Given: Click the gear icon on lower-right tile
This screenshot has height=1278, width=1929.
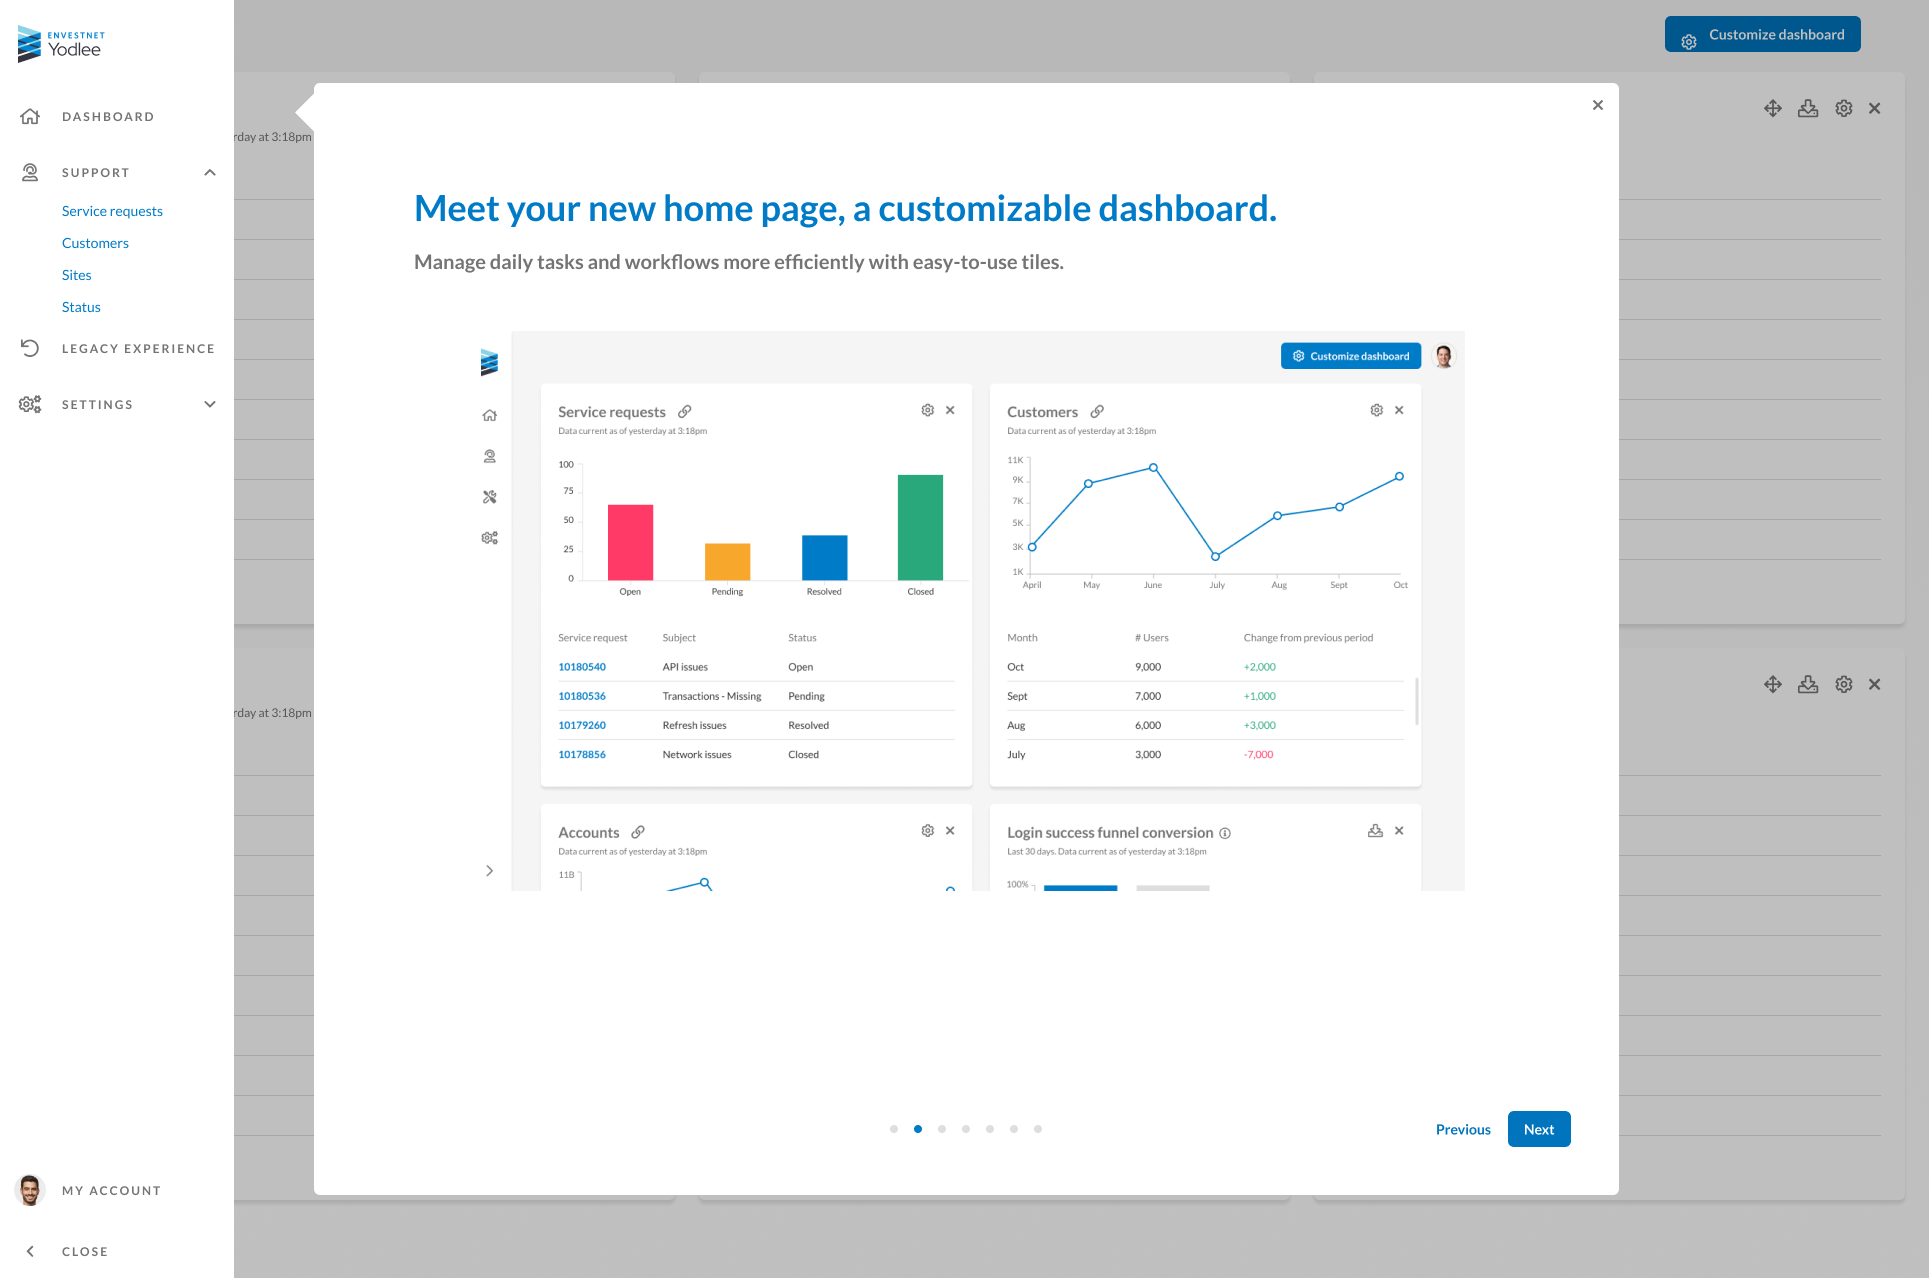Looking at the screenshot, I should click(1844, 684).
